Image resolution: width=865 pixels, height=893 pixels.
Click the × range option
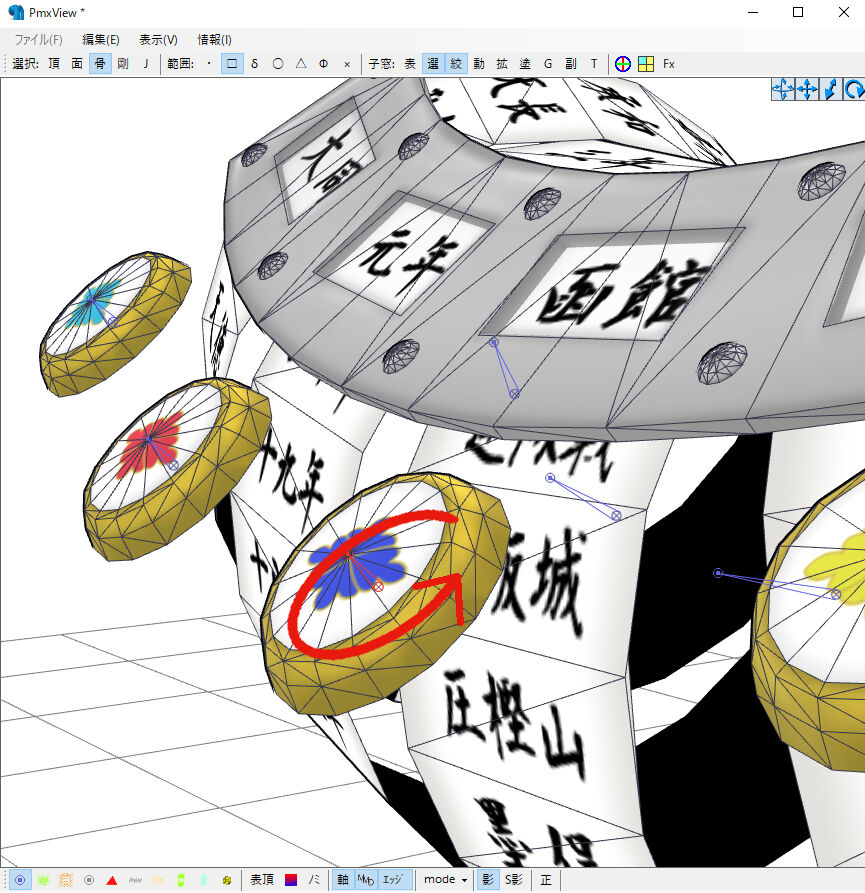[x=347, y=64]
